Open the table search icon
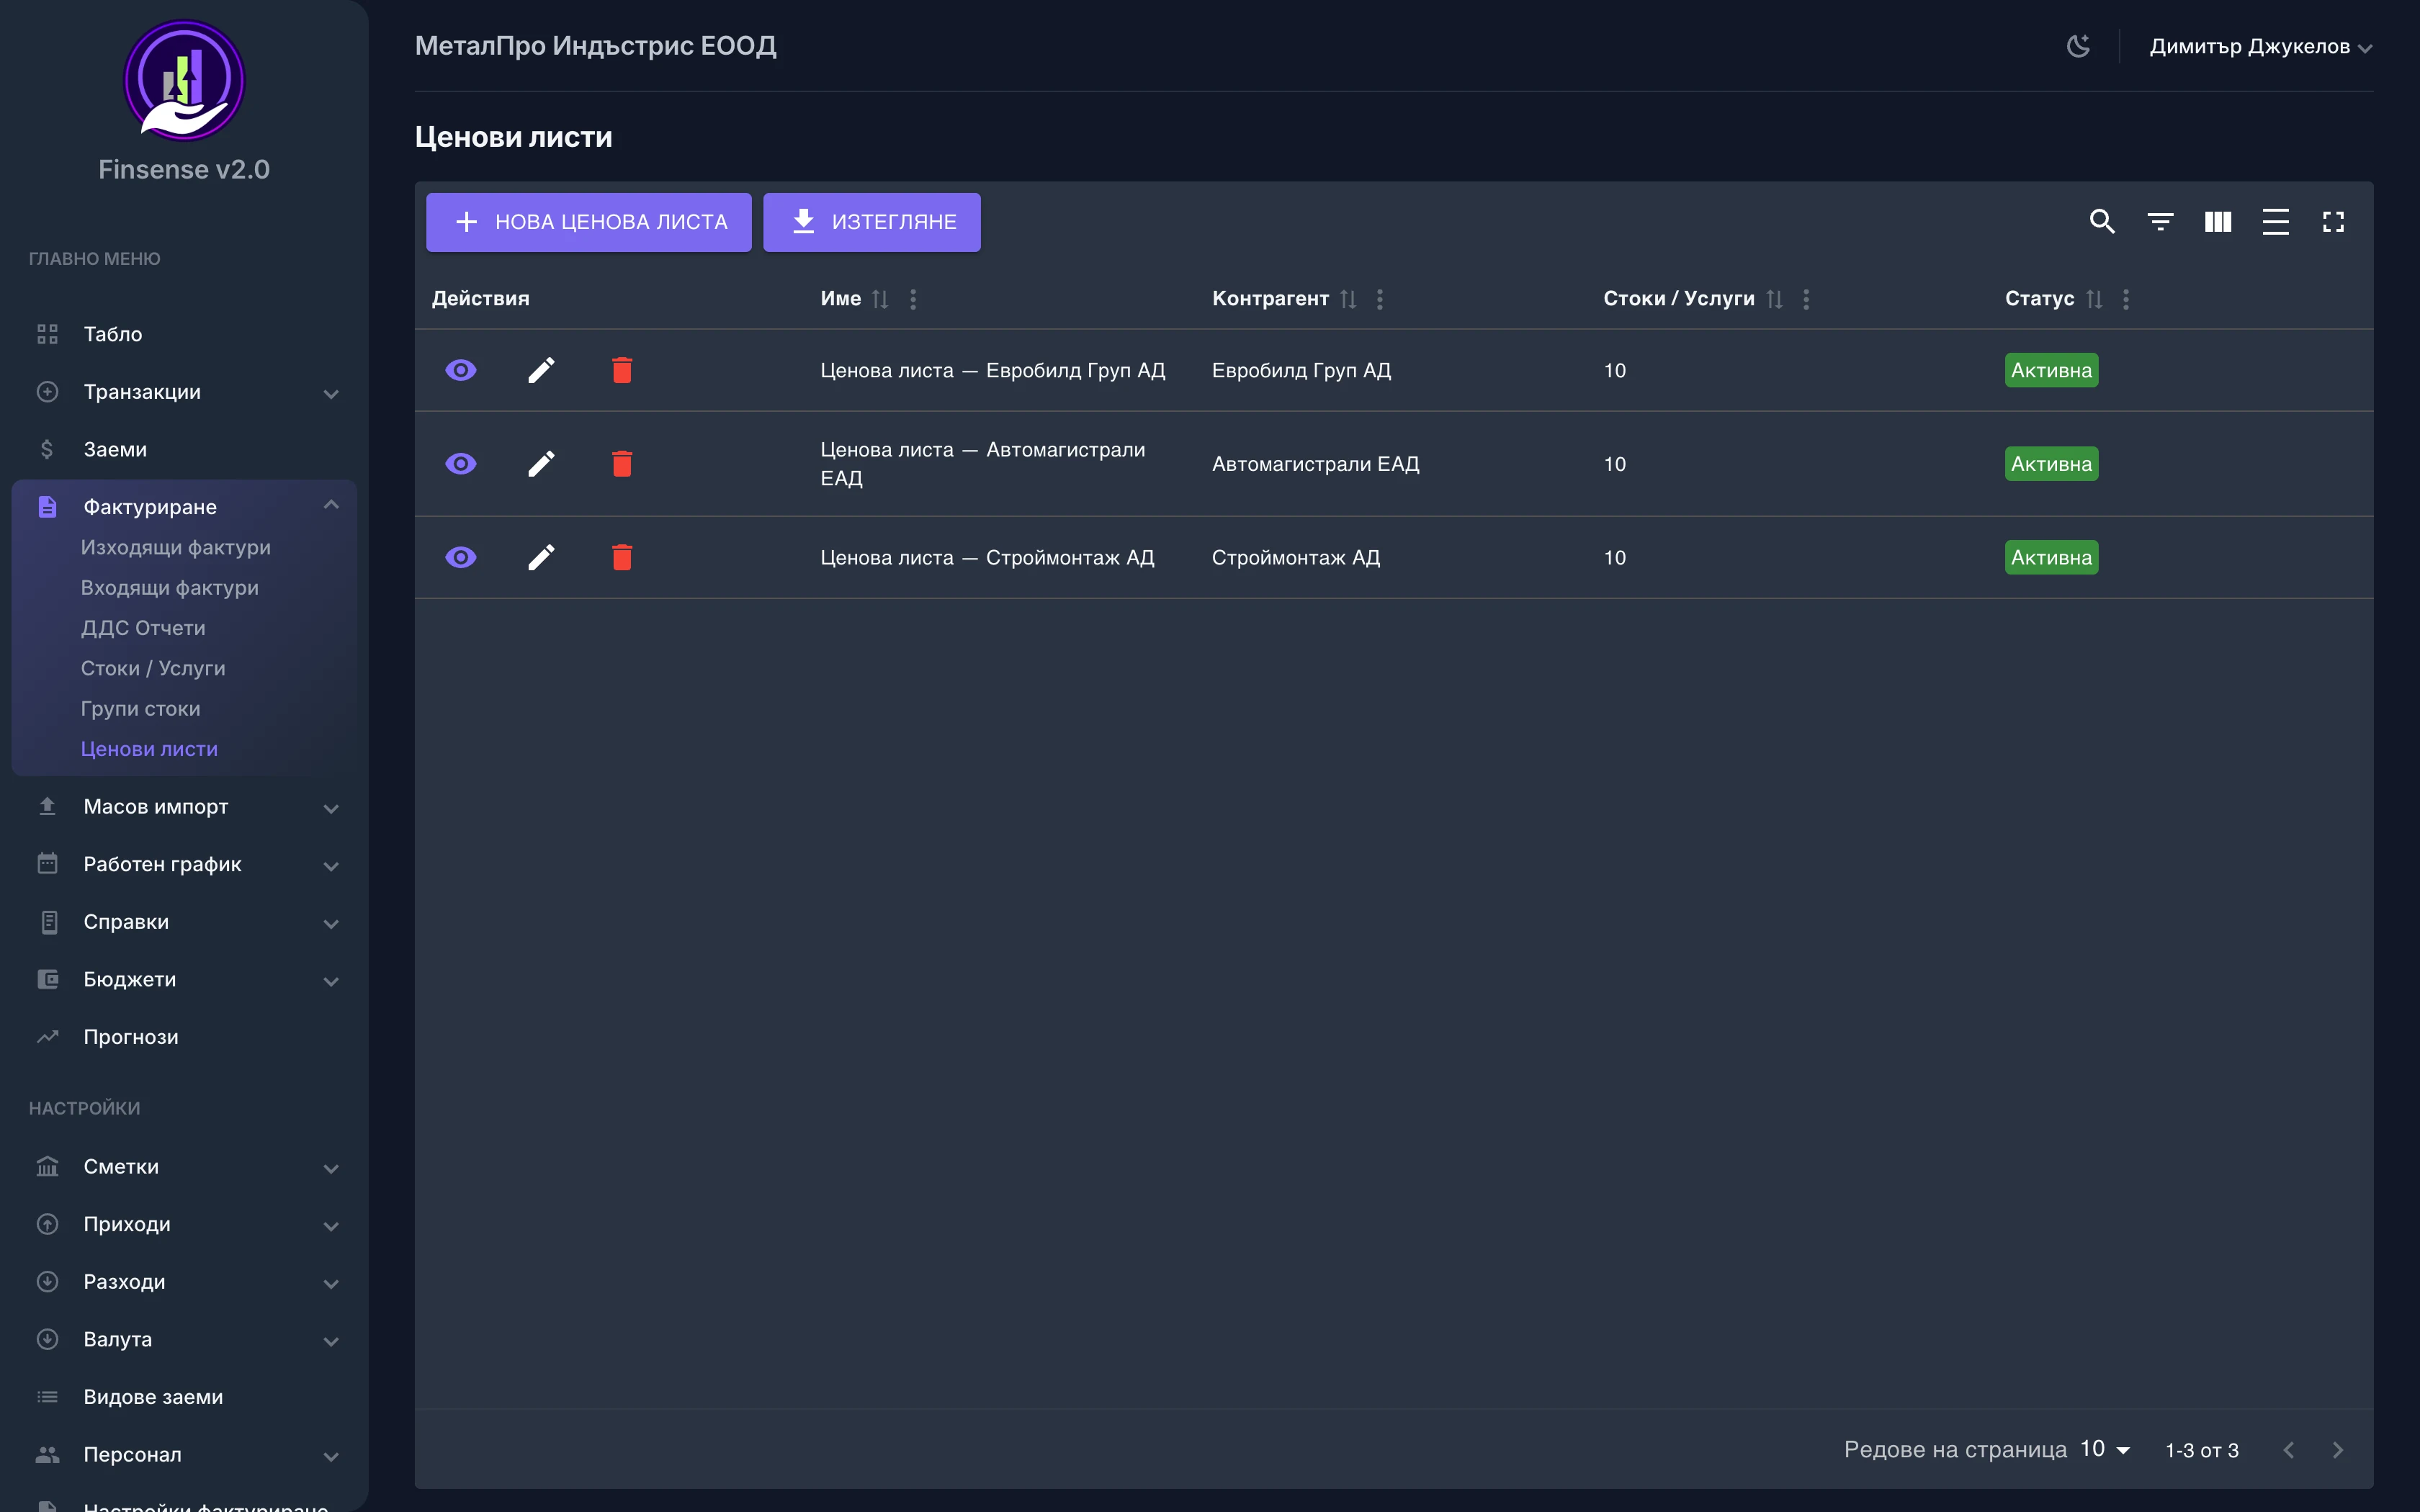The height and width of the screenshot is (1512, 2420). (2102, 221)
